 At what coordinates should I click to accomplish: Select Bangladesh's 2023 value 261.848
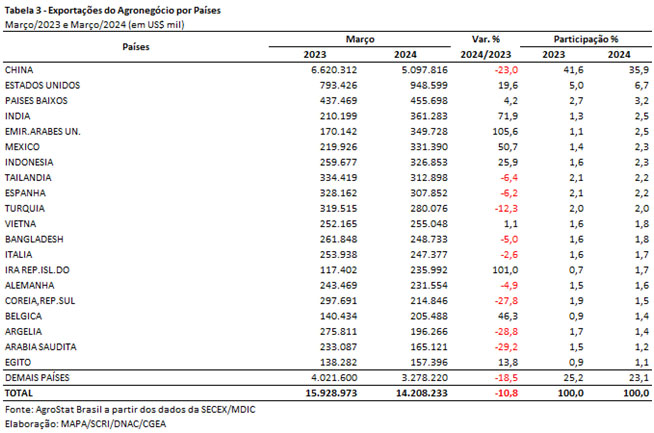pos(338,239)
